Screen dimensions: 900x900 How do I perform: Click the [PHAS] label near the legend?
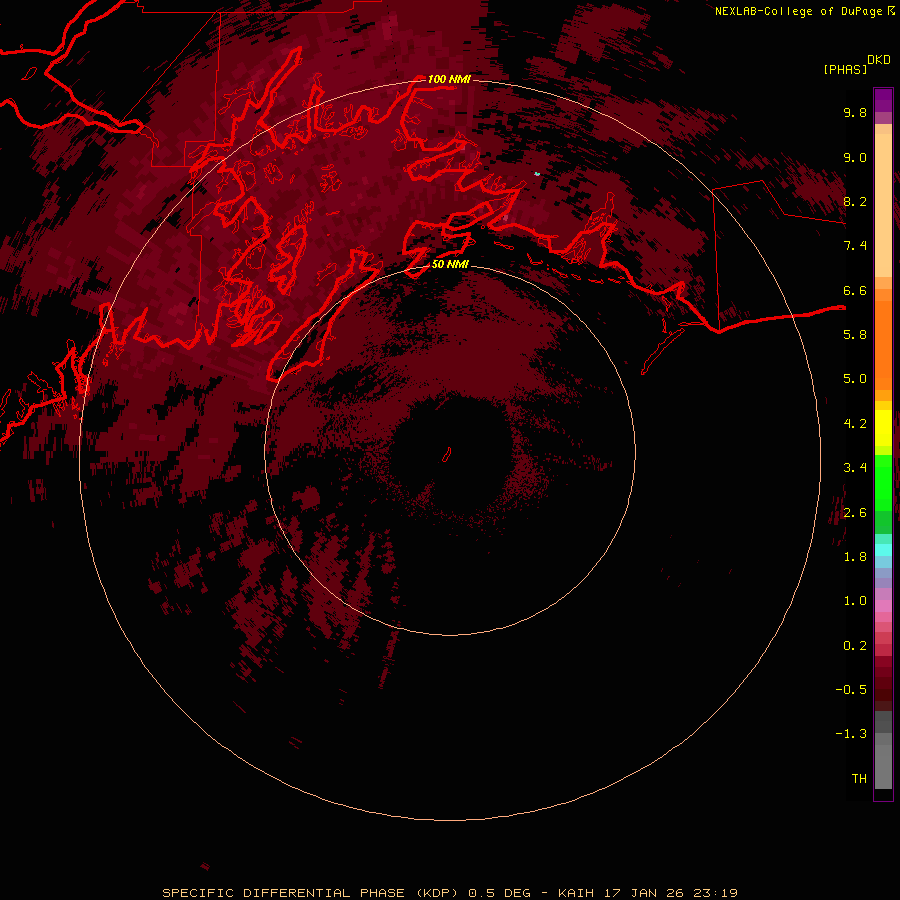tap(845, 69)
